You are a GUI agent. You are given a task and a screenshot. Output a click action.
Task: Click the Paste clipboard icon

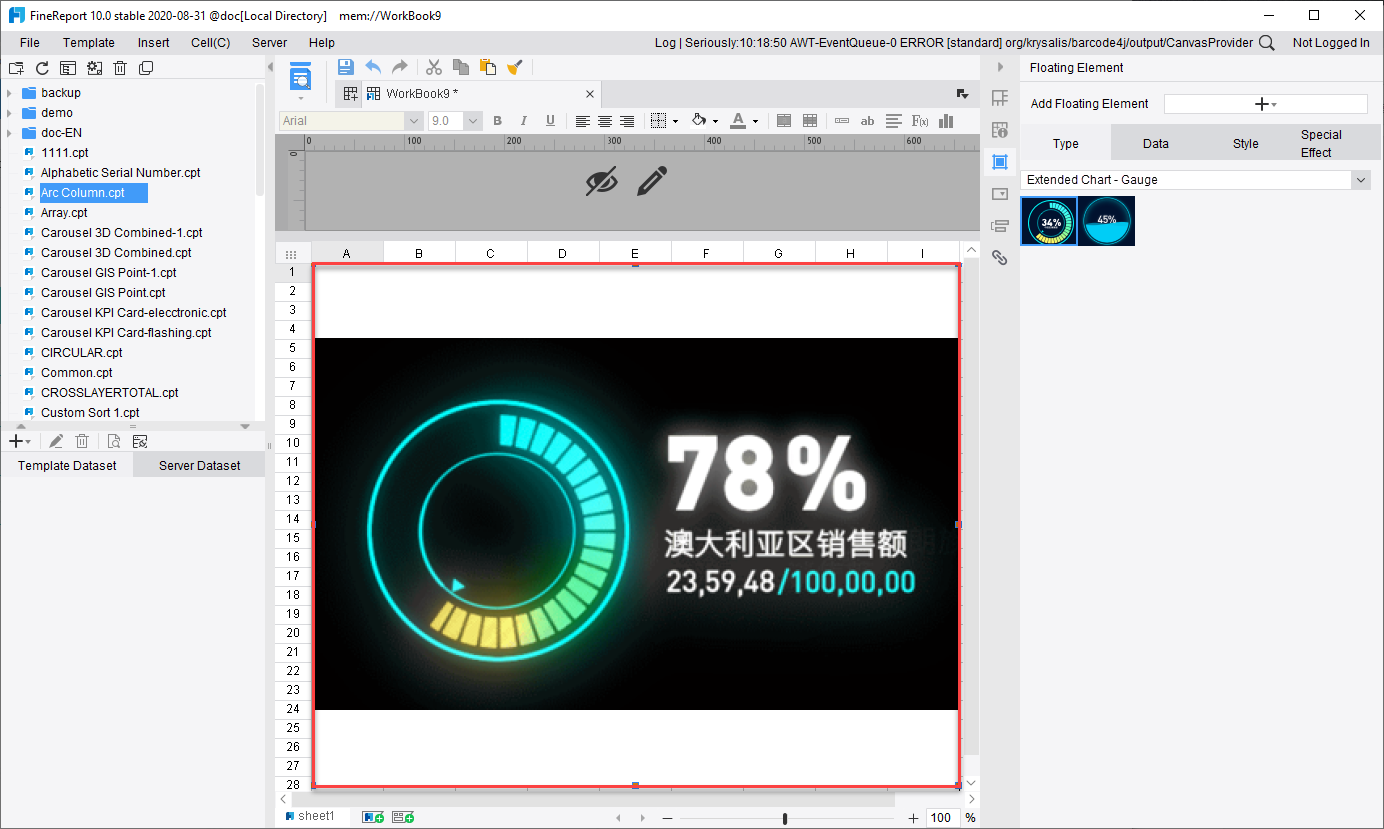[488, 67]
